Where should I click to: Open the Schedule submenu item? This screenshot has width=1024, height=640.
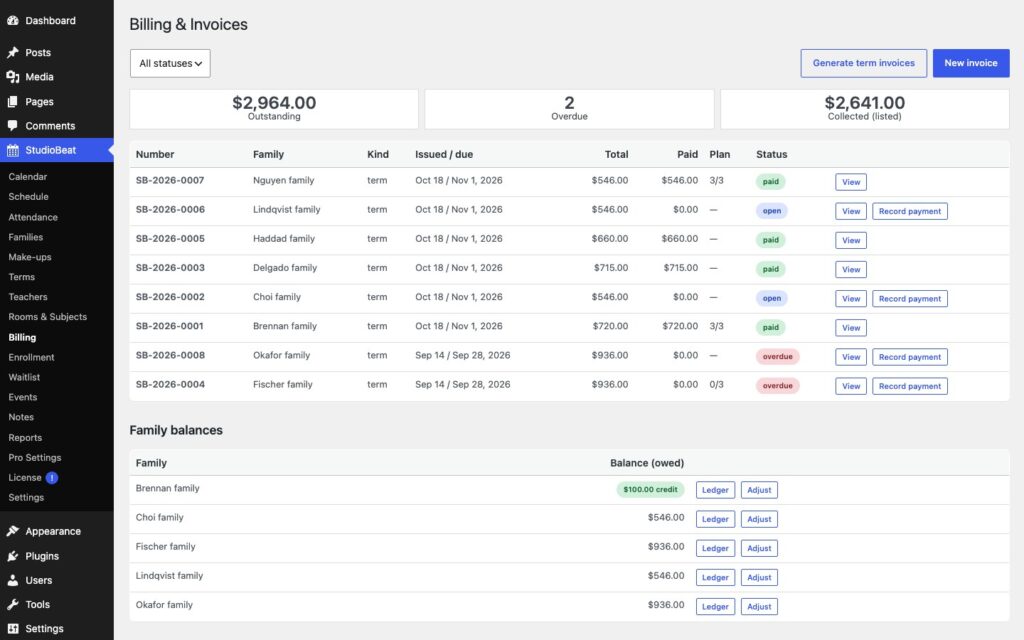pyautogui.click(x=28, y=197)
